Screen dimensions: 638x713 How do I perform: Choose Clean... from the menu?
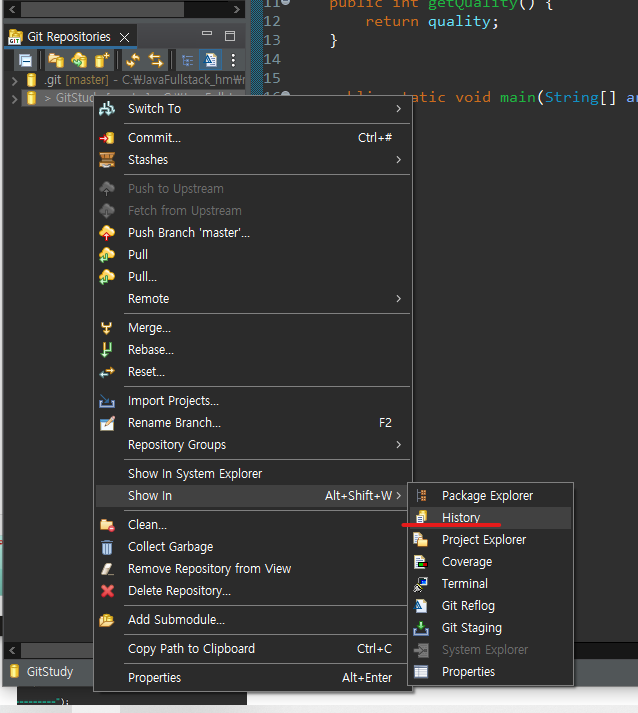pos(251,525)
